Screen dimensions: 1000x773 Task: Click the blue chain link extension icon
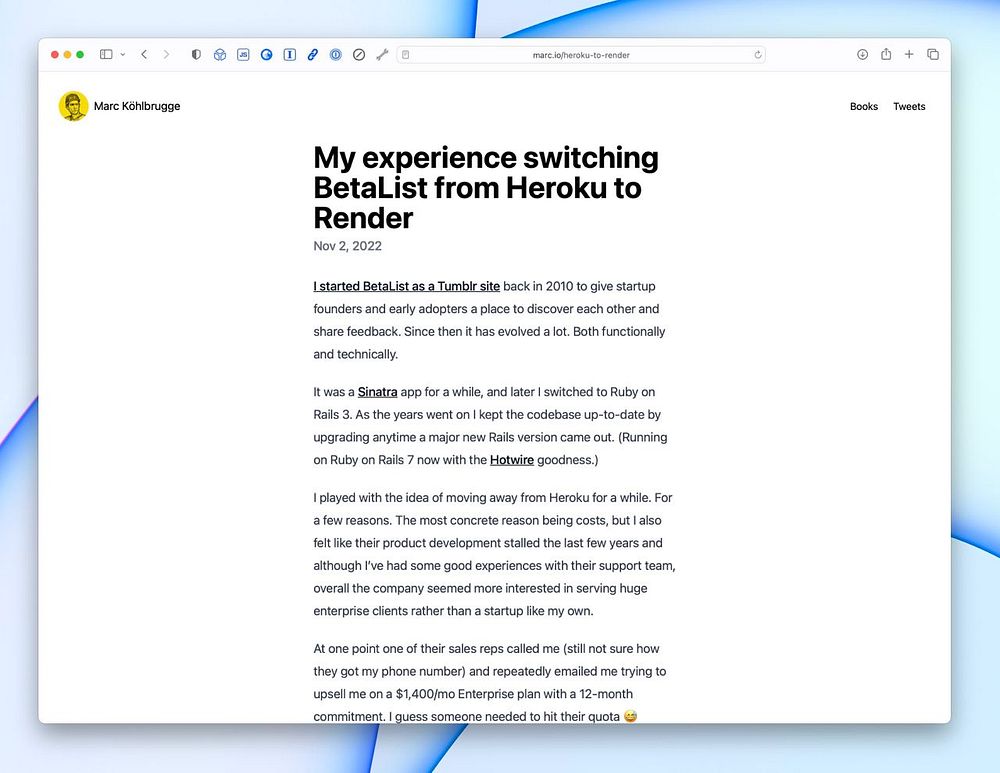tap(312, 55)
